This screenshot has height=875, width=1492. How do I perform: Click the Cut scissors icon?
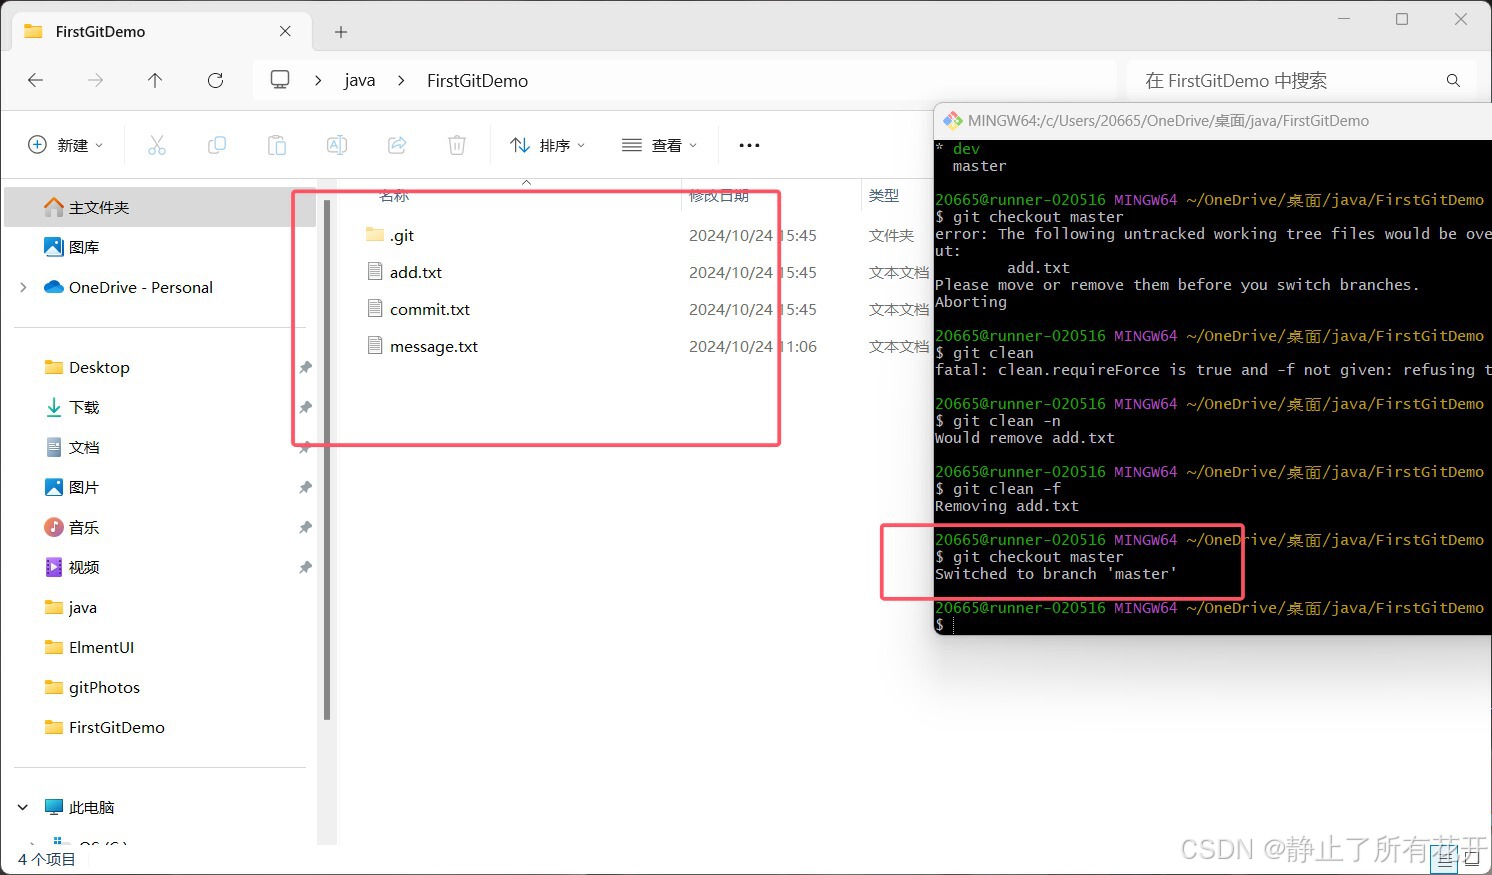pos(157,145)
